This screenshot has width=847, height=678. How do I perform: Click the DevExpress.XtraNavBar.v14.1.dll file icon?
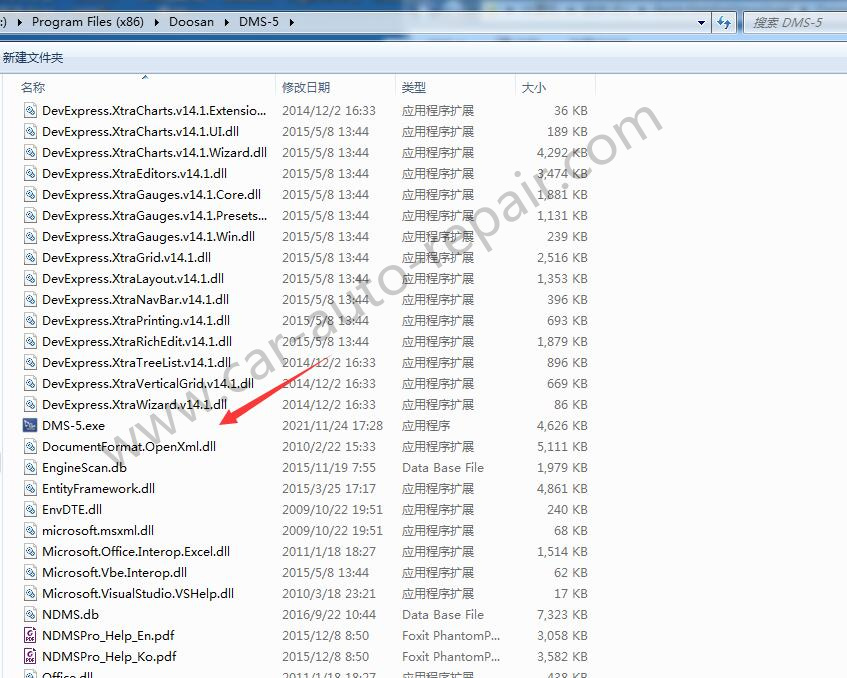30,299
